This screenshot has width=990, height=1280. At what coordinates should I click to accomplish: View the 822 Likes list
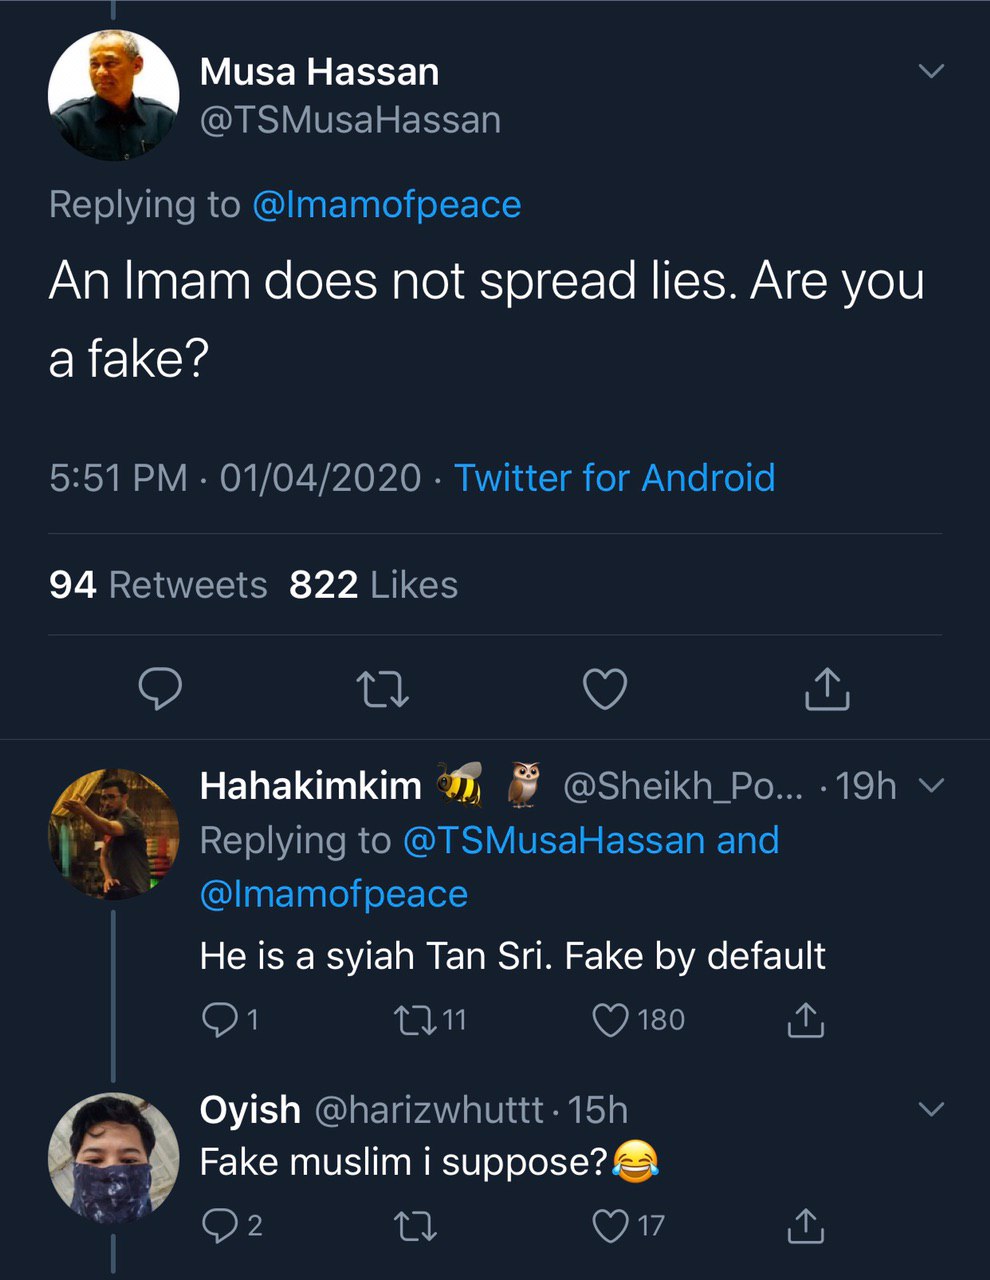(x=373, y=585)
